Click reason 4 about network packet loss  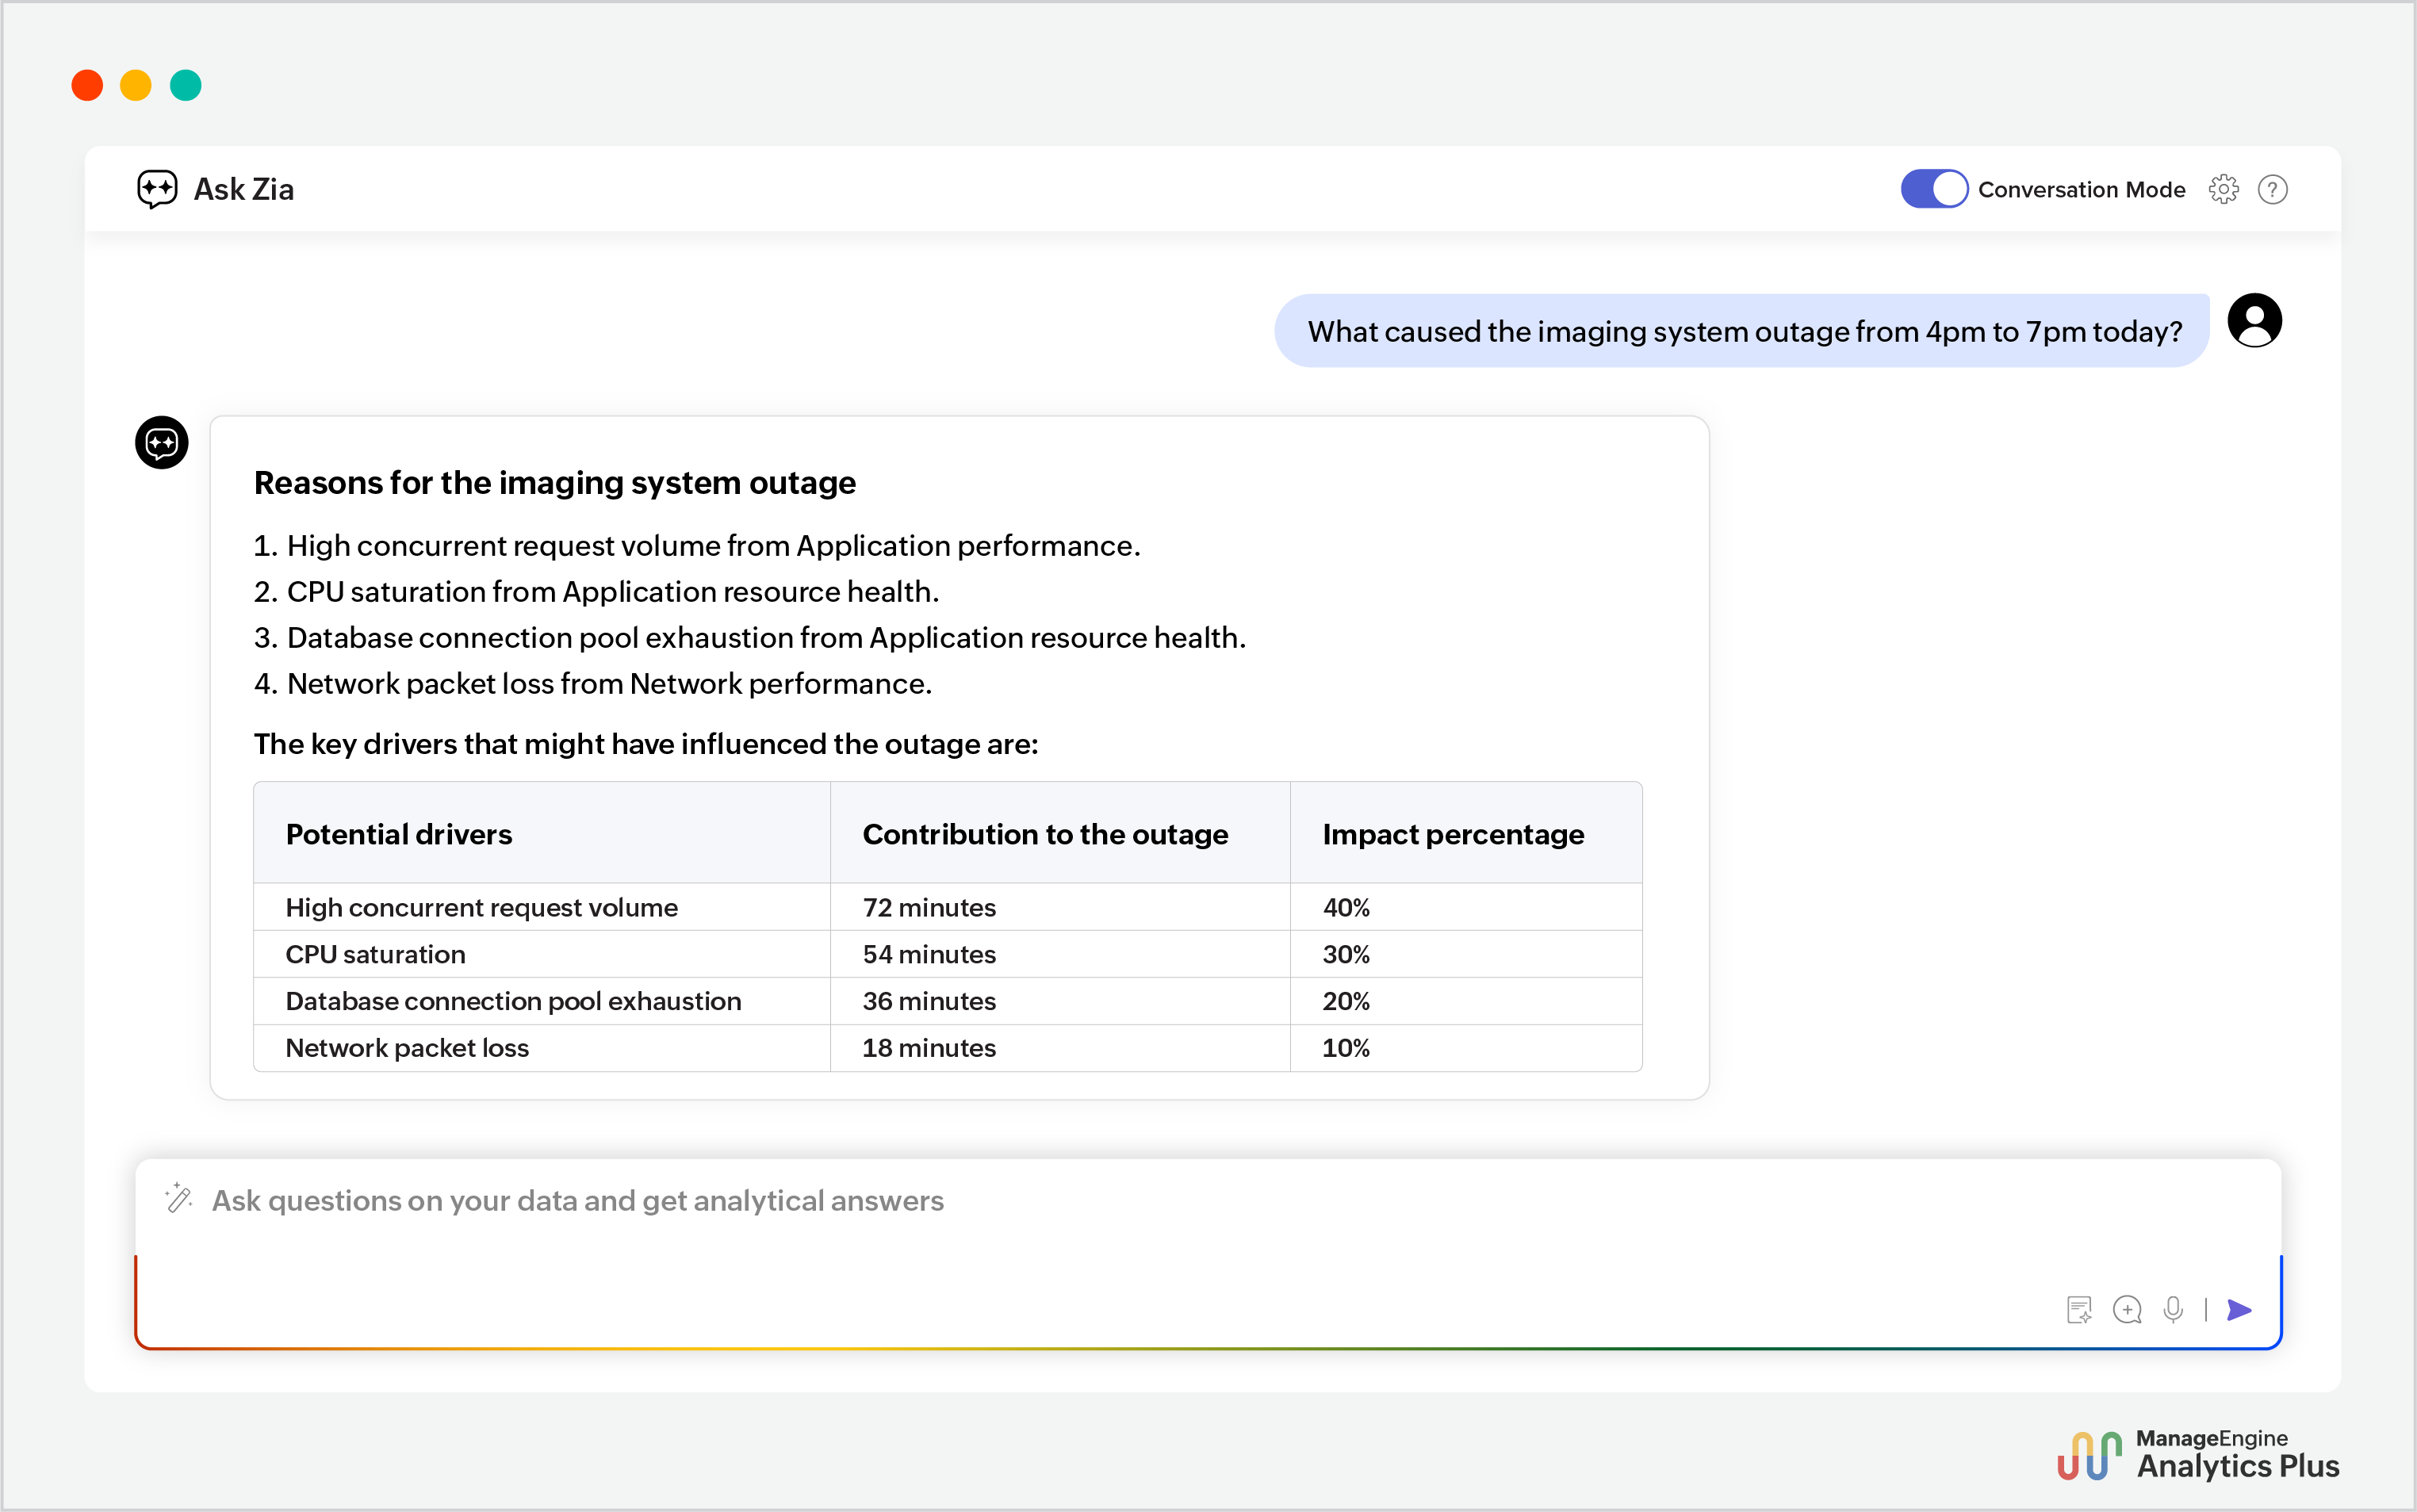click(593, 684)
